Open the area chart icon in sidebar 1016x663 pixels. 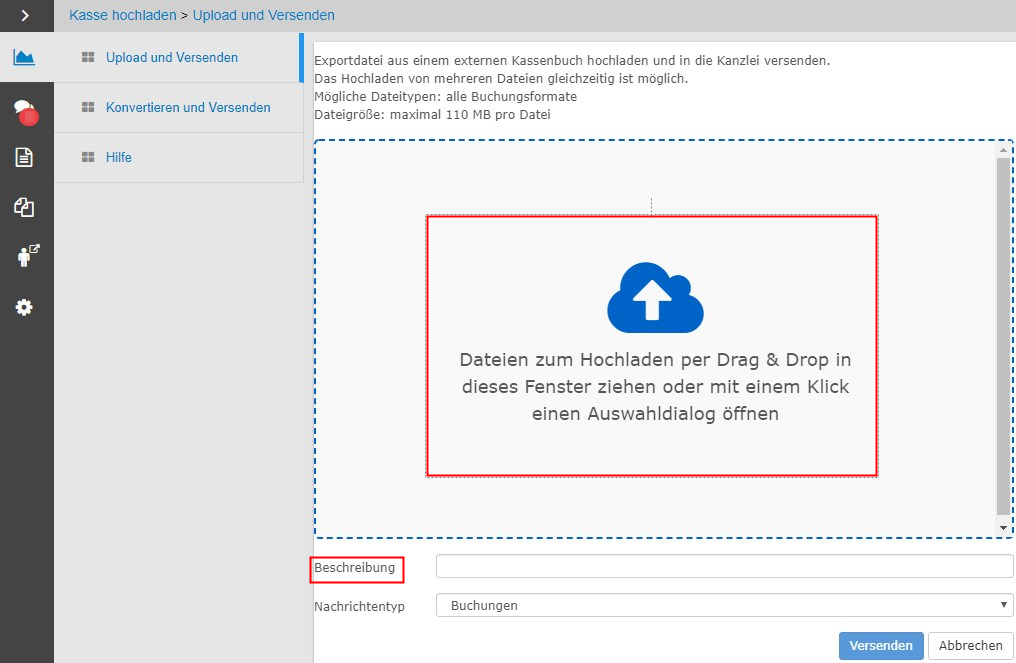coord(24,58)
